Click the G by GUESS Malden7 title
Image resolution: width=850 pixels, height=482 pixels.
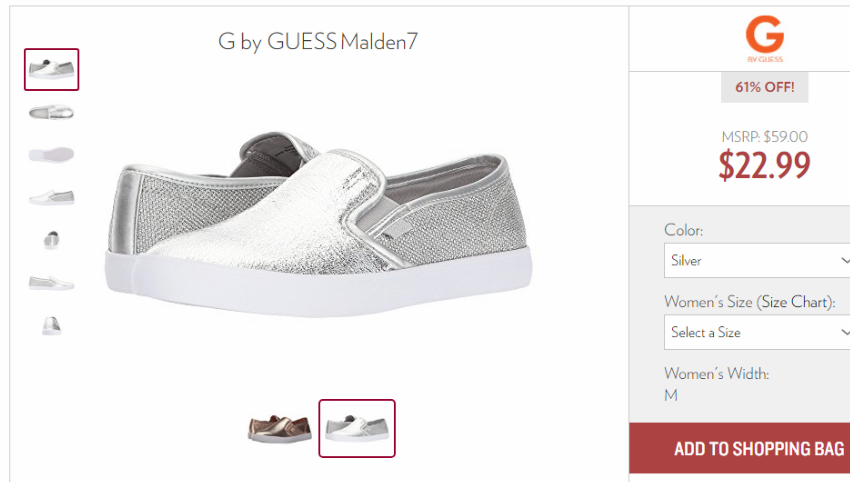pyautogui.click(x=318, y=42)
